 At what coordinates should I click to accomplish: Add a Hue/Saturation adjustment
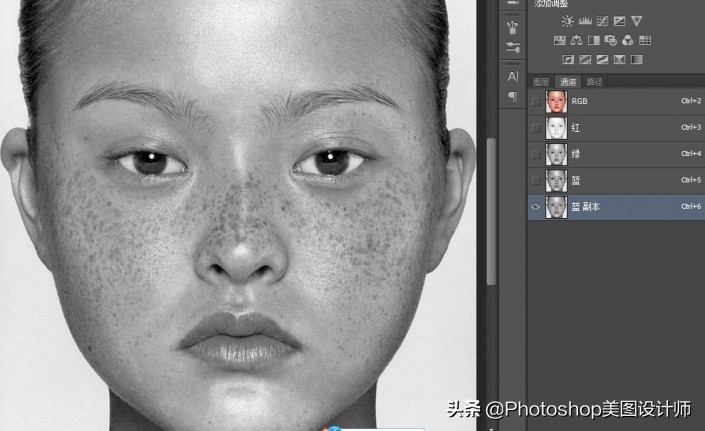[x=559, y=40]
